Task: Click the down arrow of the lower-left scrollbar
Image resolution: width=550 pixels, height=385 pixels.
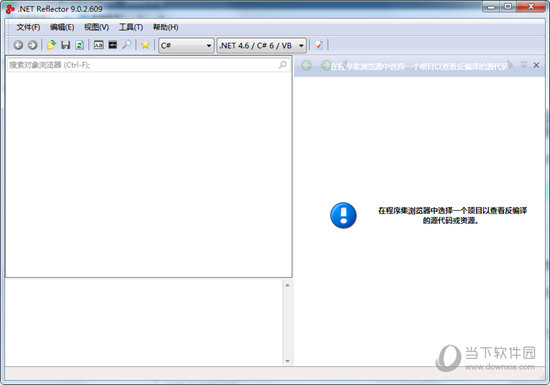Action: pyautogui.click(x=287, y=361)
